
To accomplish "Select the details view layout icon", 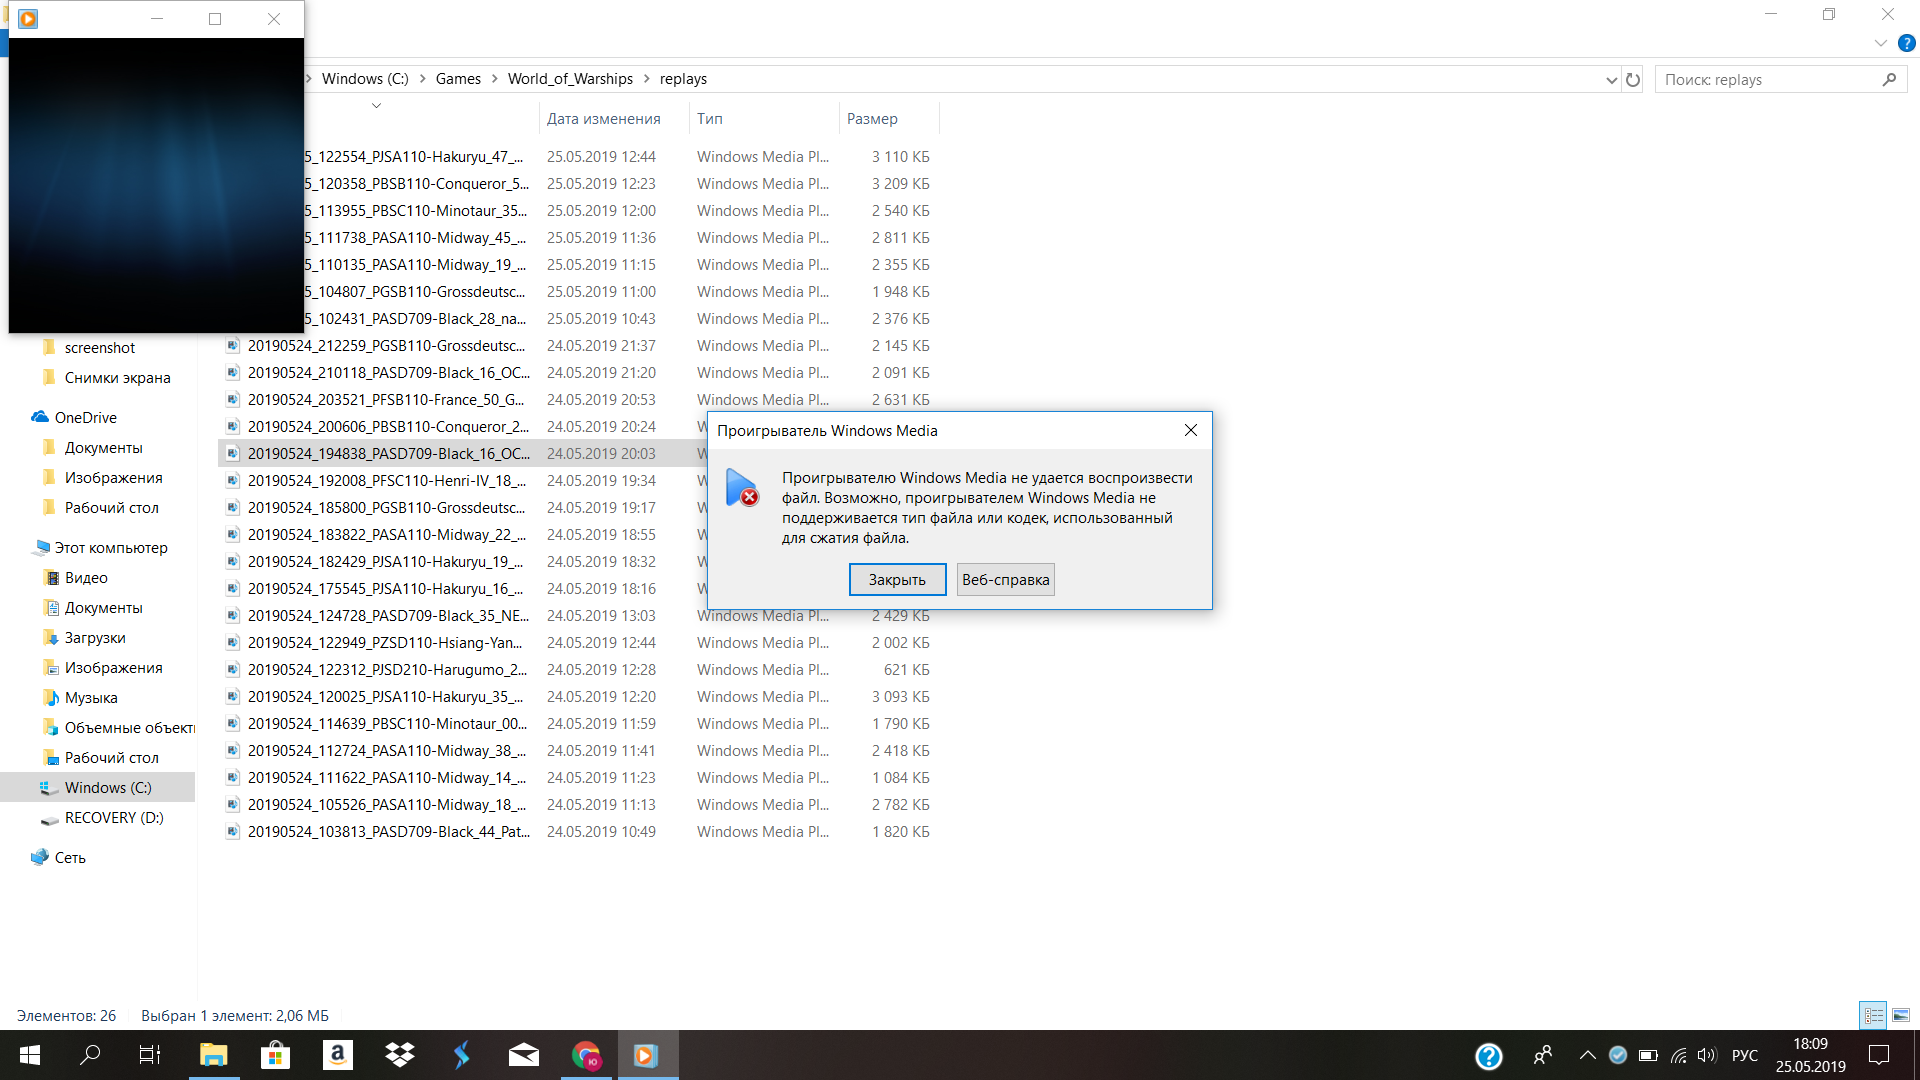I will [x=1874, y=1015].
